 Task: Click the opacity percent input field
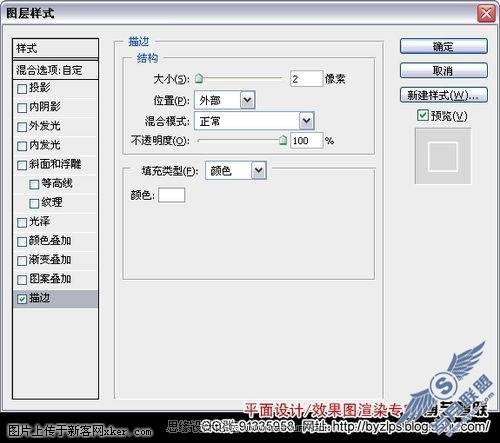click(306, 140)
